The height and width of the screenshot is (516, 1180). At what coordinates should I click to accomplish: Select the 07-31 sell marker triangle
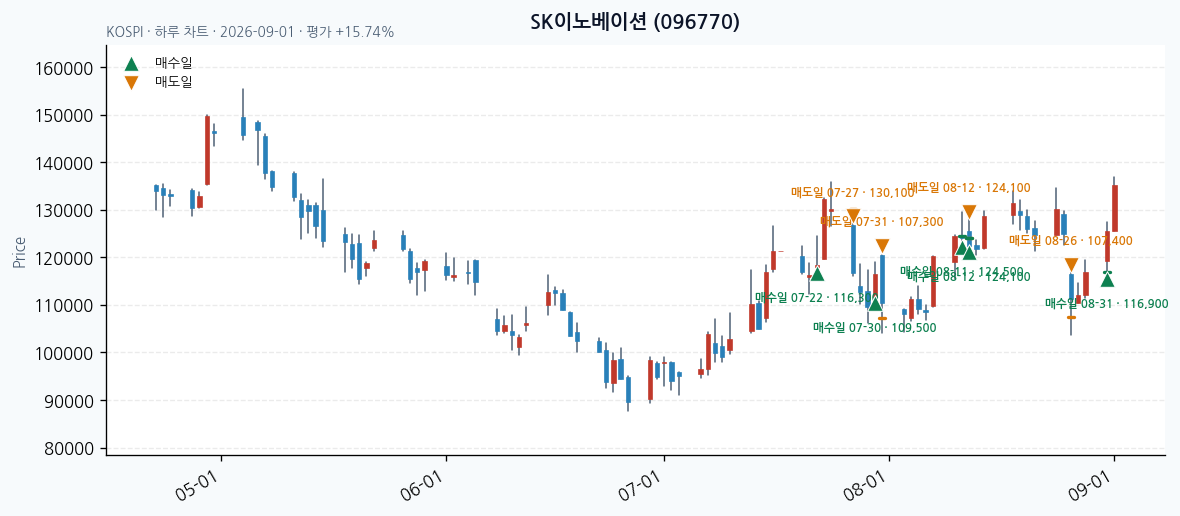[x=883, y=246]
